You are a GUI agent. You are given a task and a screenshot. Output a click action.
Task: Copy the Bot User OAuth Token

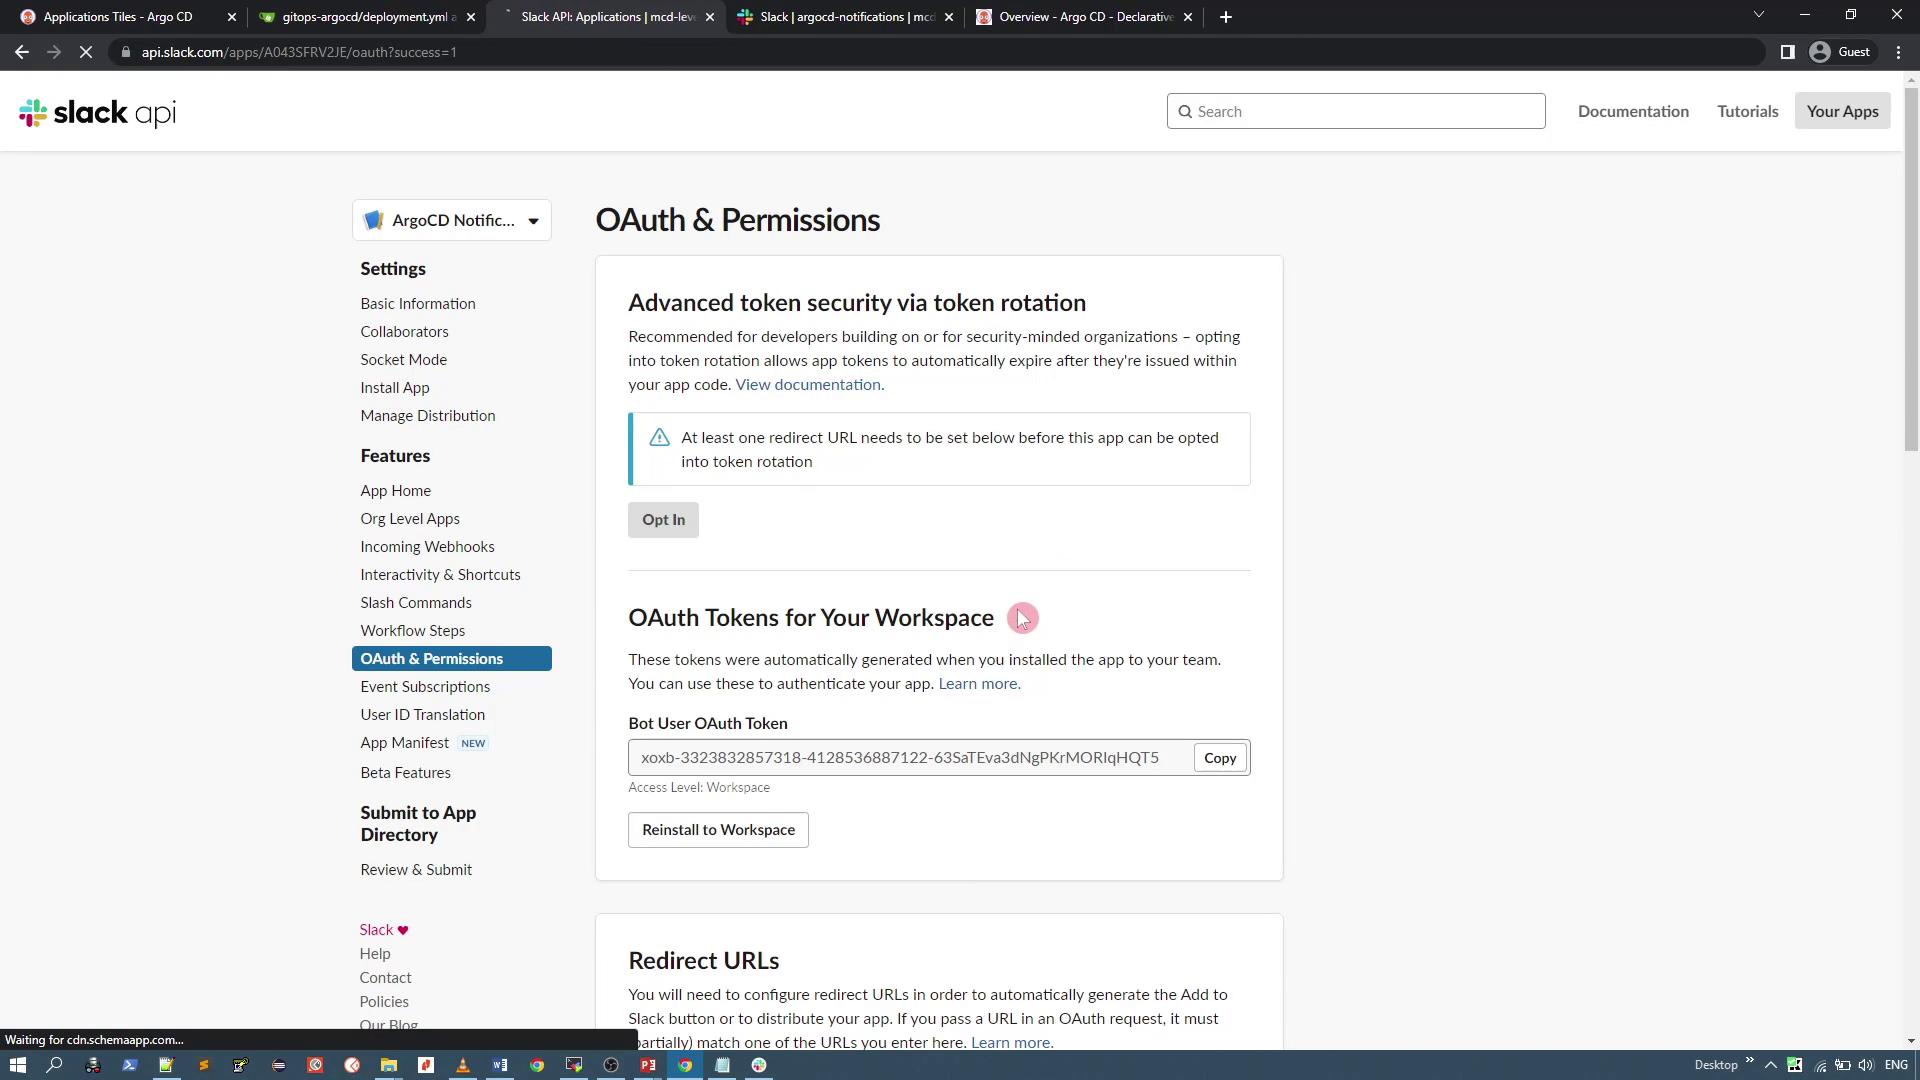[x=1219, y=758]
